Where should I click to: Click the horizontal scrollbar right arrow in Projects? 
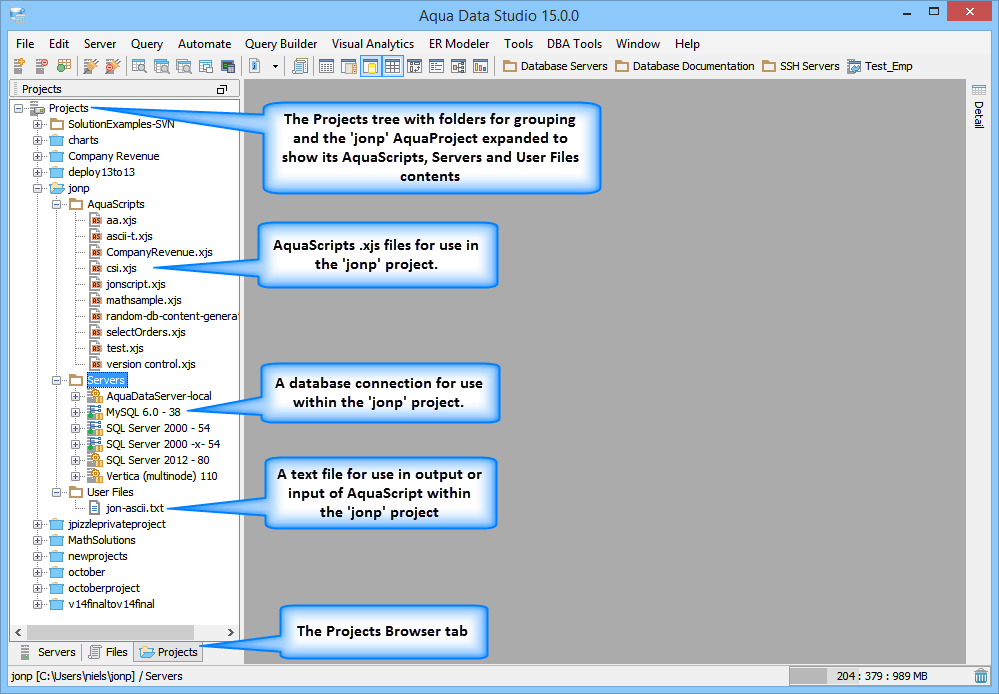tap(231, 632)
